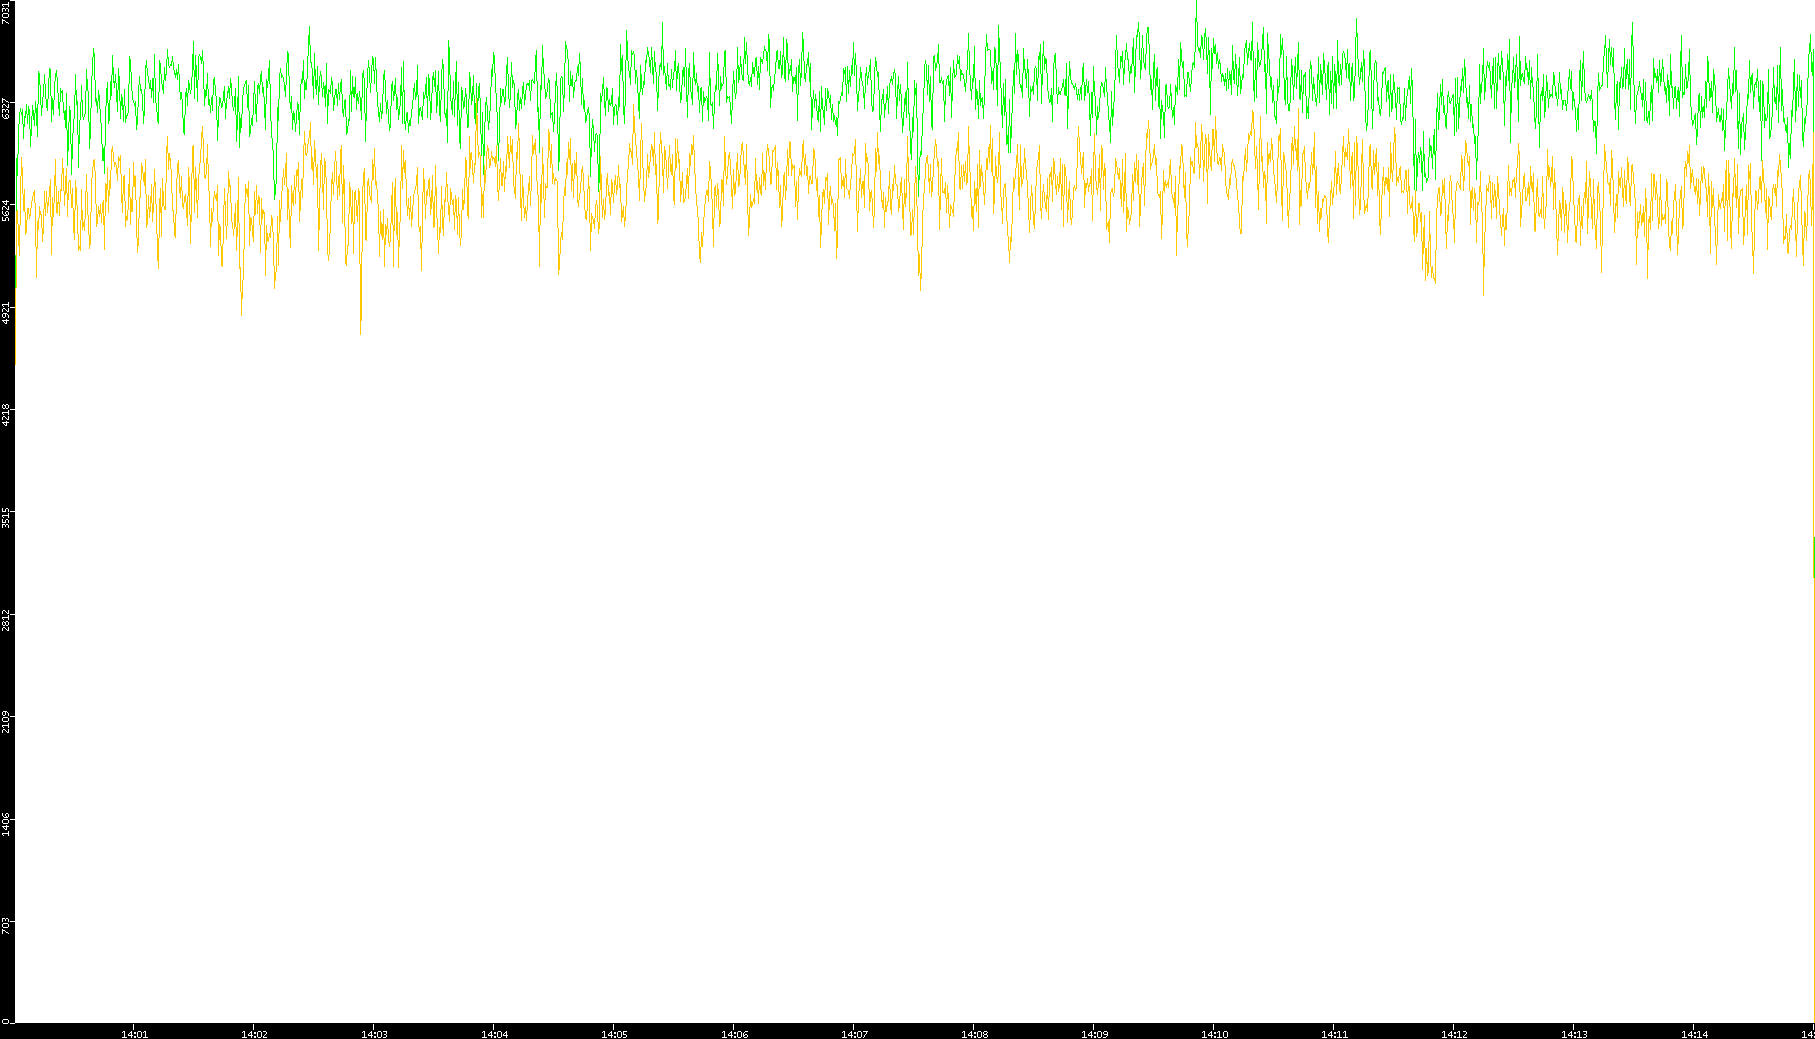1815x1039 pixels.
Task: Click the 14:01 time axis label
Action: (x=134, y=1034)
